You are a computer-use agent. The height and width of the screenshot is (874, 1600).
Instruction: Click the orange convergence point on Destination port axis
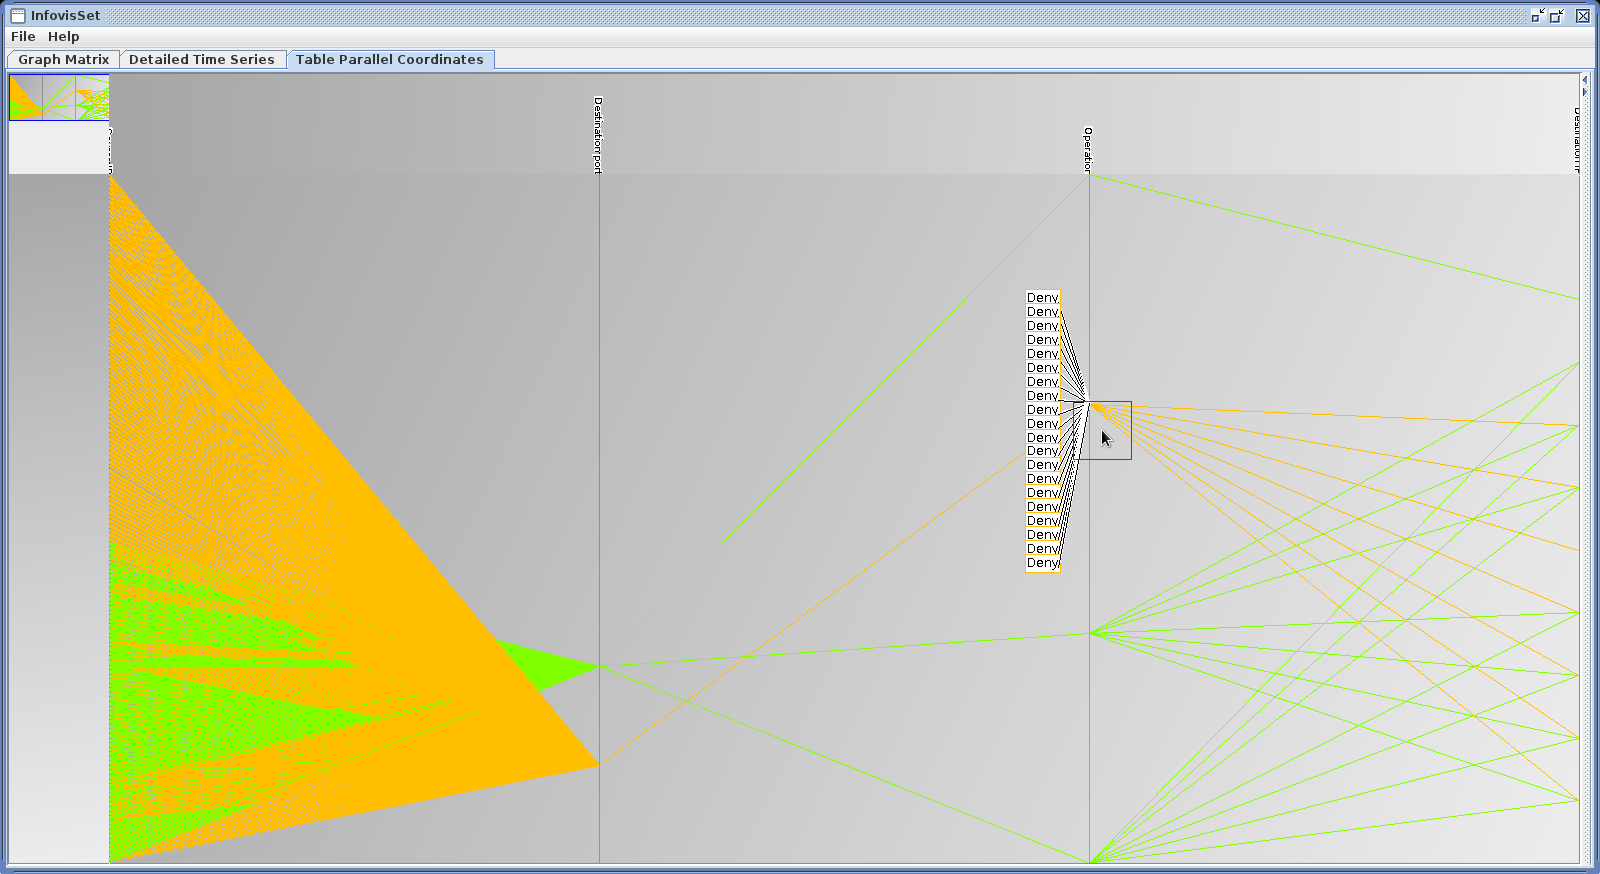[599, 765]
